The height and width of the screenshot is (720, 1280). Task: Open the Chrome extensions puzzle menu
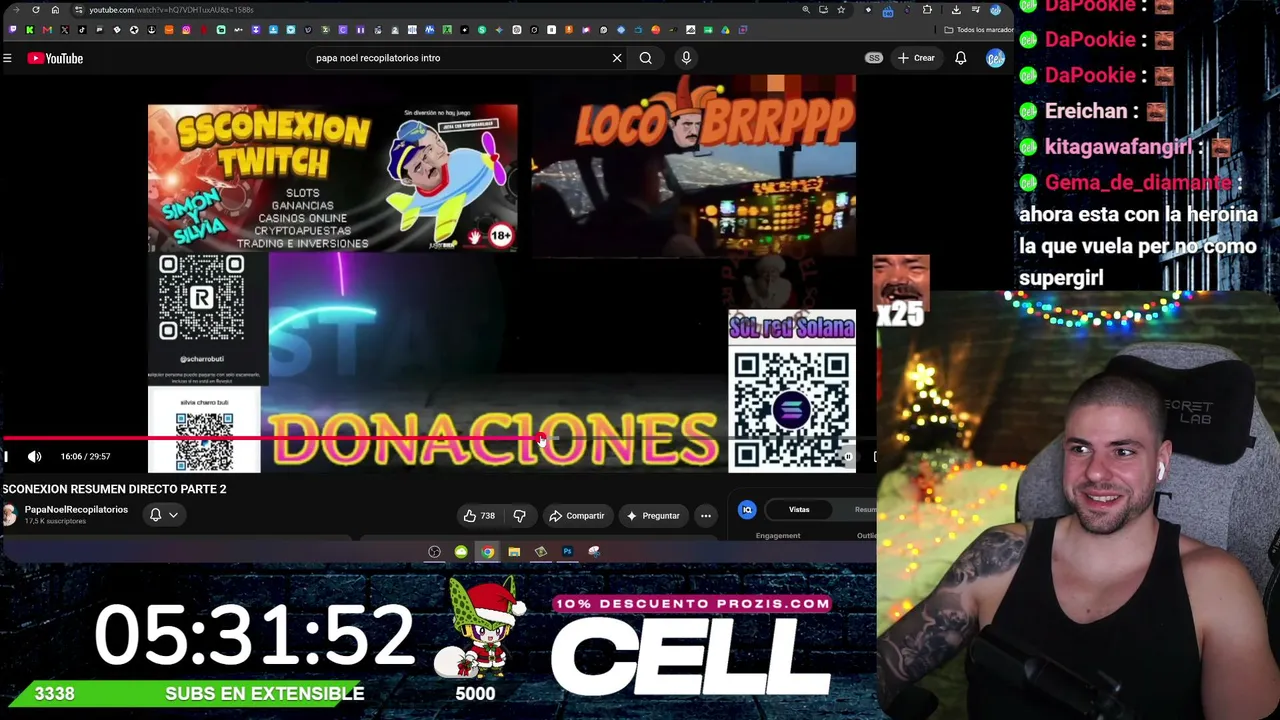point(927,10)
